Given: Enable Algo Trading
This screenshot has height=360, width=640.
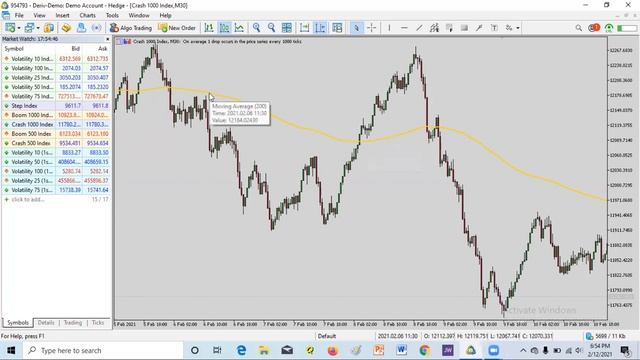Looking at the screenshot, I should [x=131, y=28].
